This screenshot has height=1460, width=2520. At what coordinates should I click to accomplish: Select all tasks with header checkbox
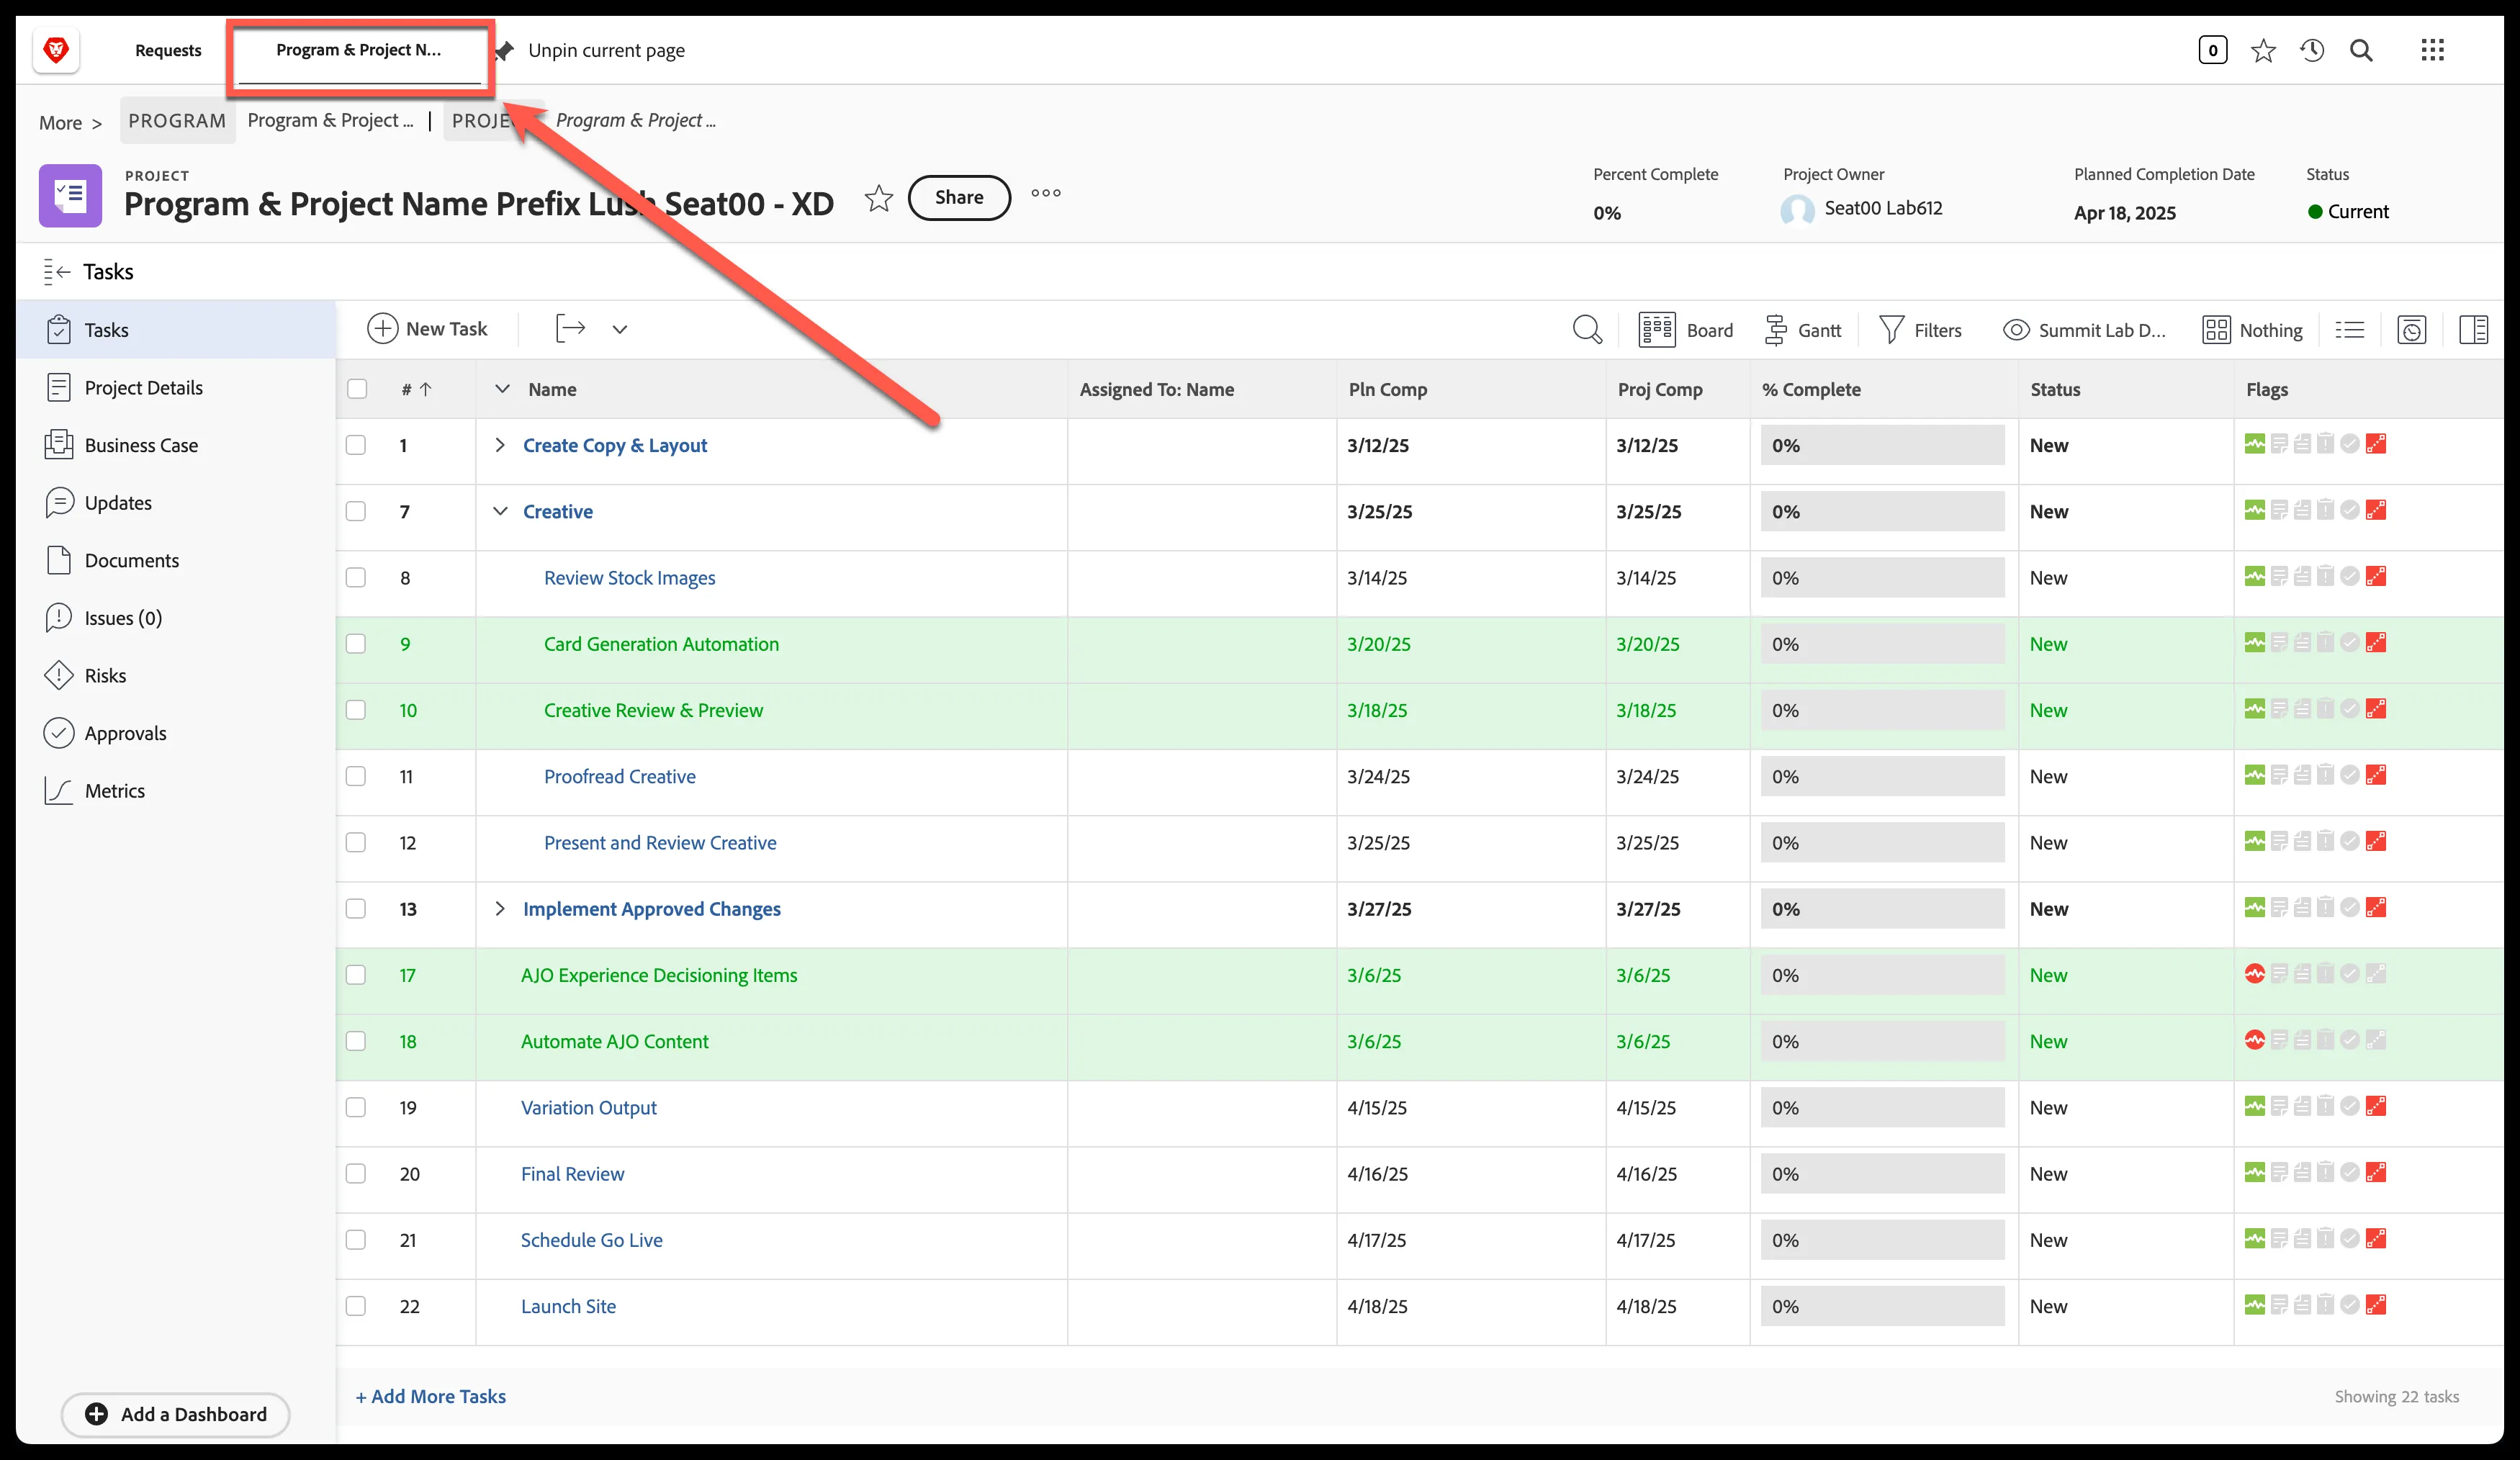point(357,389)
